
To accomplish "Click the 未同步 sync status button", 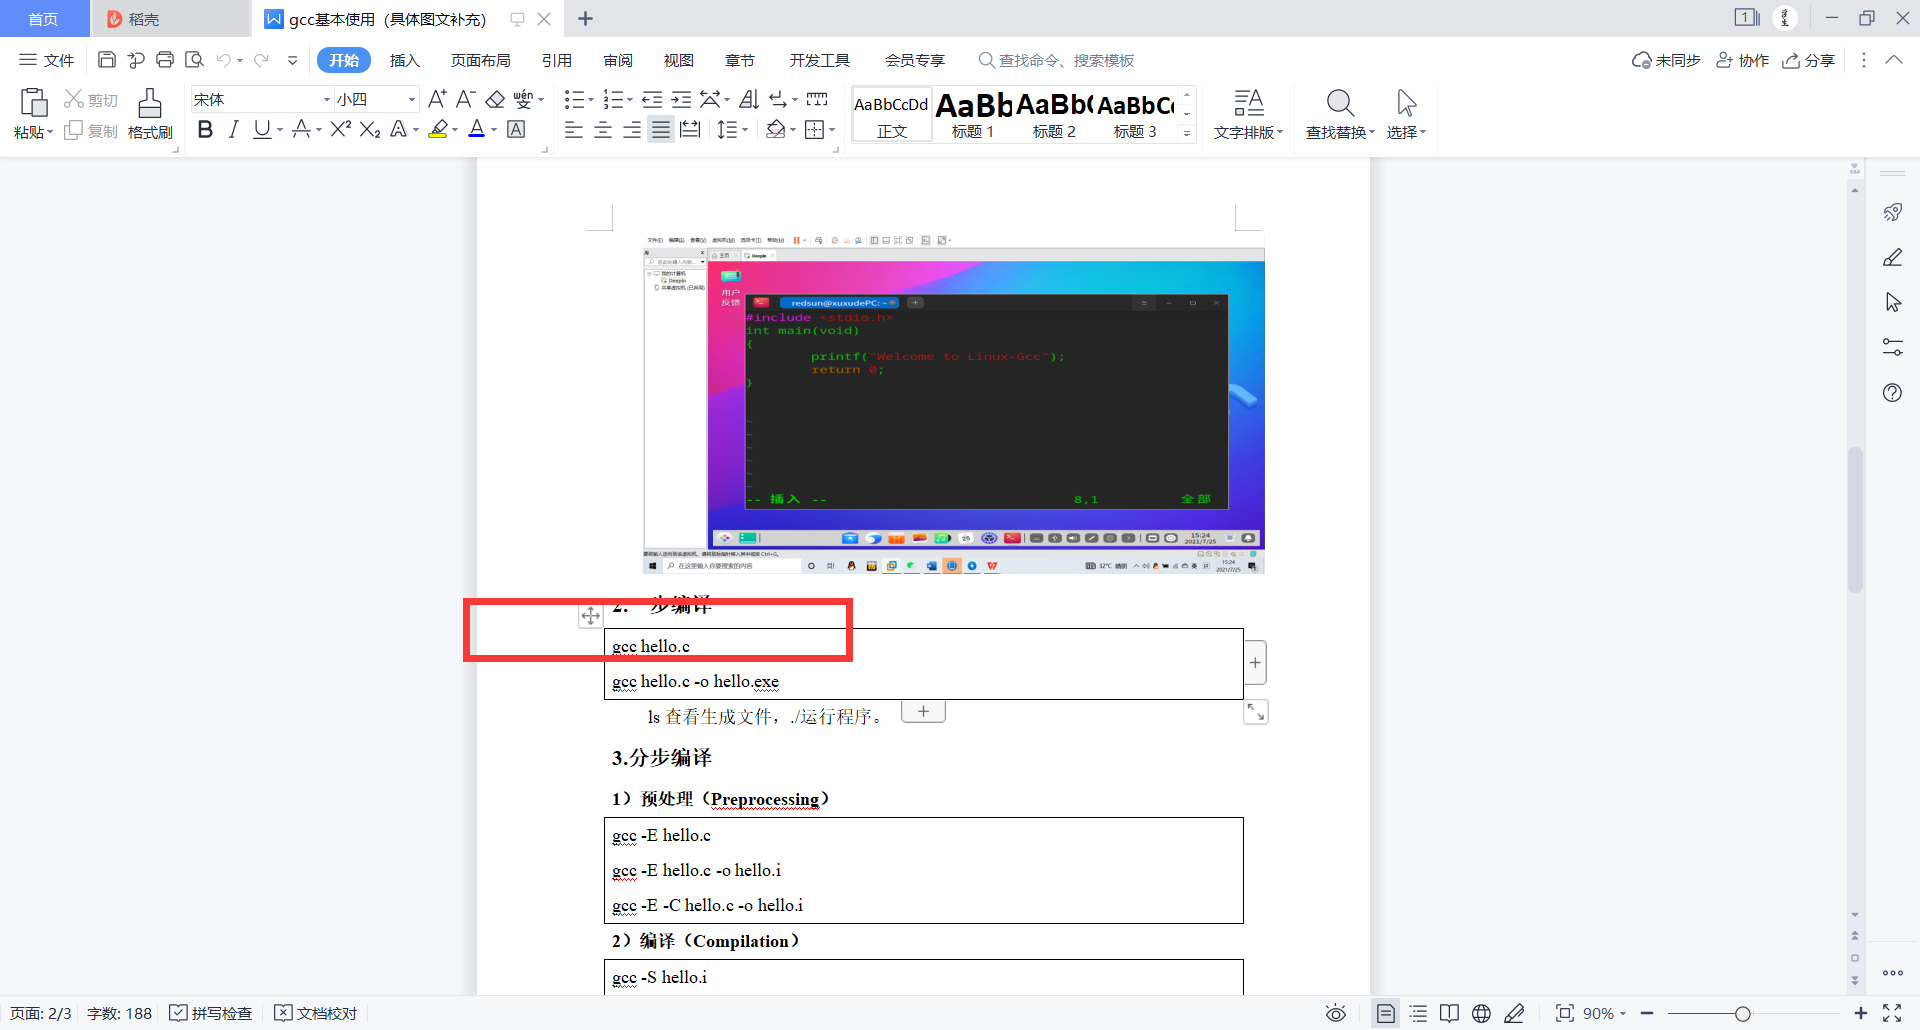I will click(1666, 60).
